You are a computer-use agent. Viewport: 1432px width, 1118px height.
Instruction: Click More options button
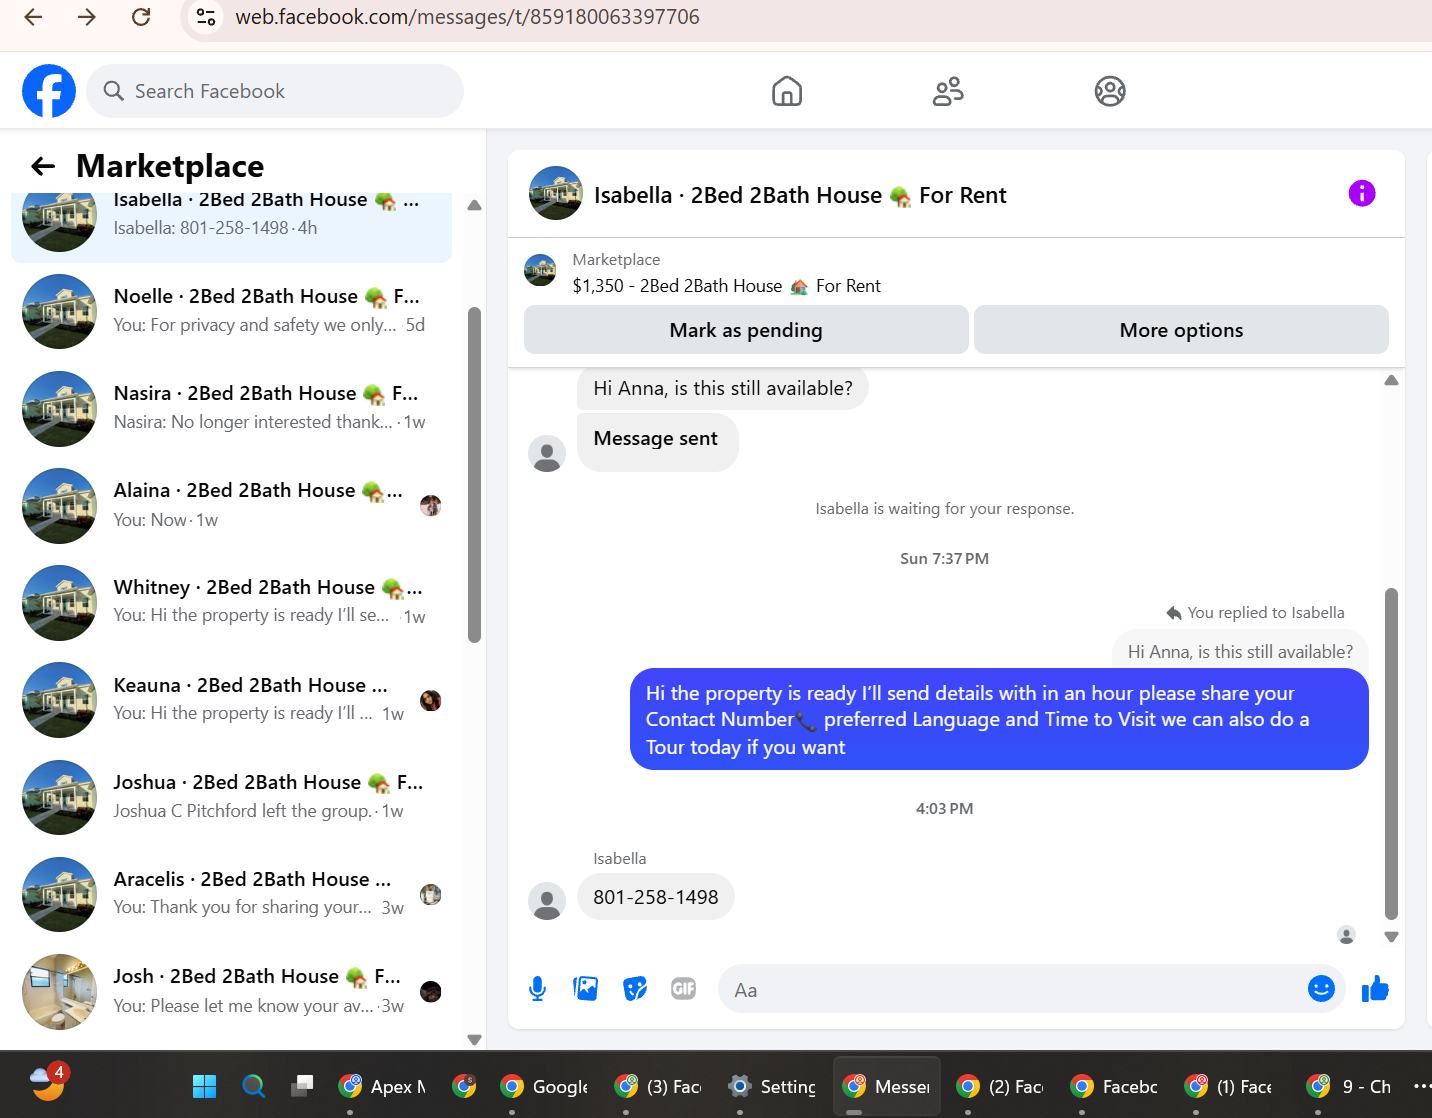(1181, 330)
